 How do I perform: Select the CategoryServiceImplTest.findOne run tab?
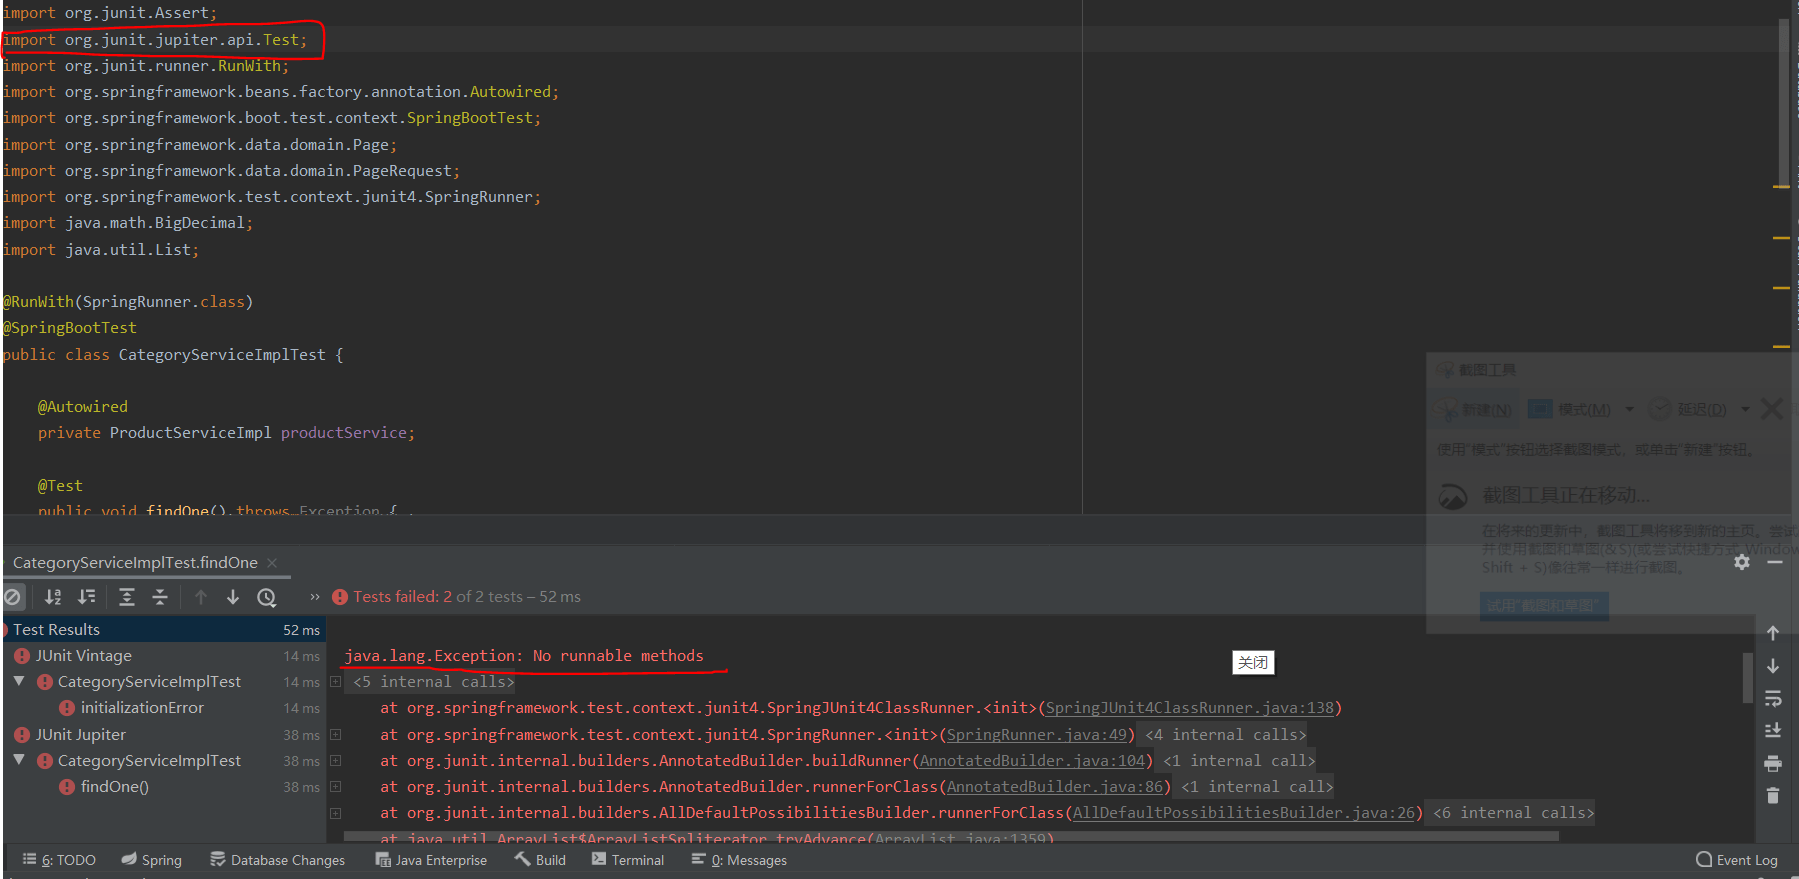[135, 563]
